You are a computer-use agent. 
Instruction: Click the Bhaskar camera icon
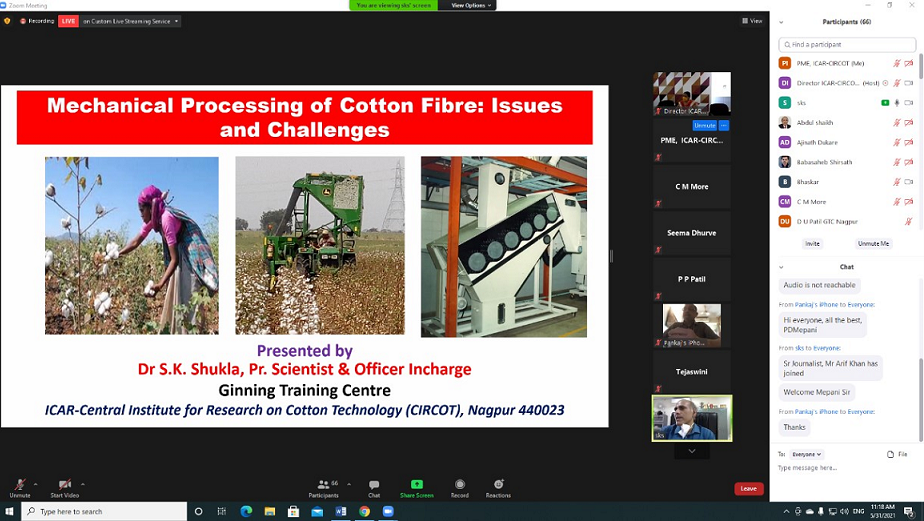[909, 182]
